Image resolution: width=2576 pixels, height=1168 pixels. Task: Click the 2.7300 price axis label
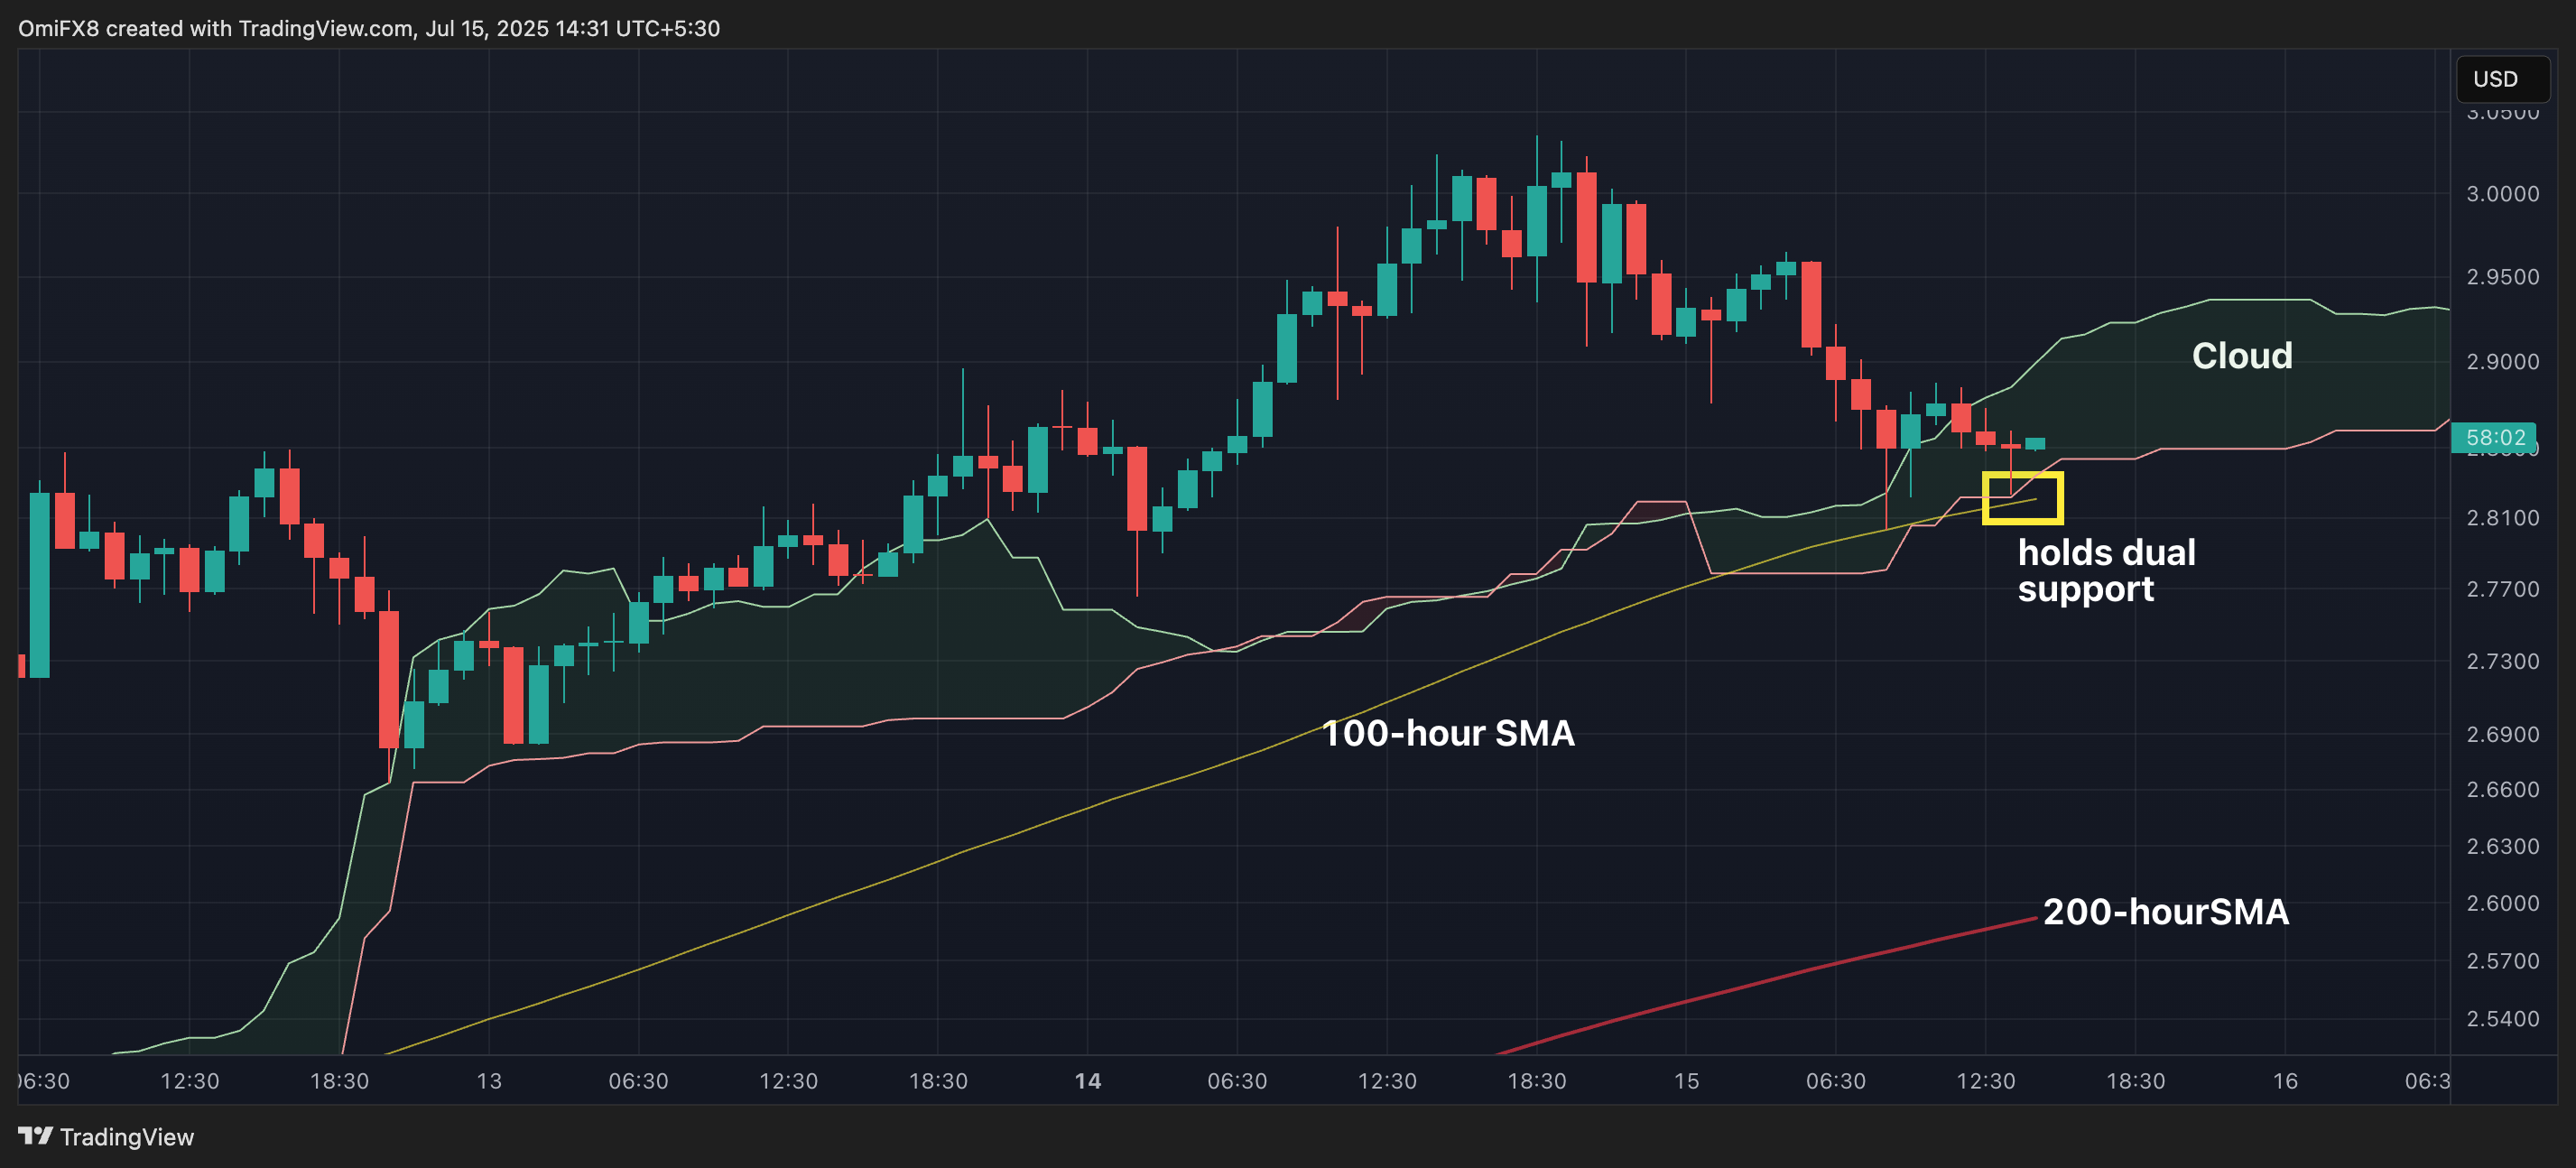pyautogui.click(x=2502, y=661)
